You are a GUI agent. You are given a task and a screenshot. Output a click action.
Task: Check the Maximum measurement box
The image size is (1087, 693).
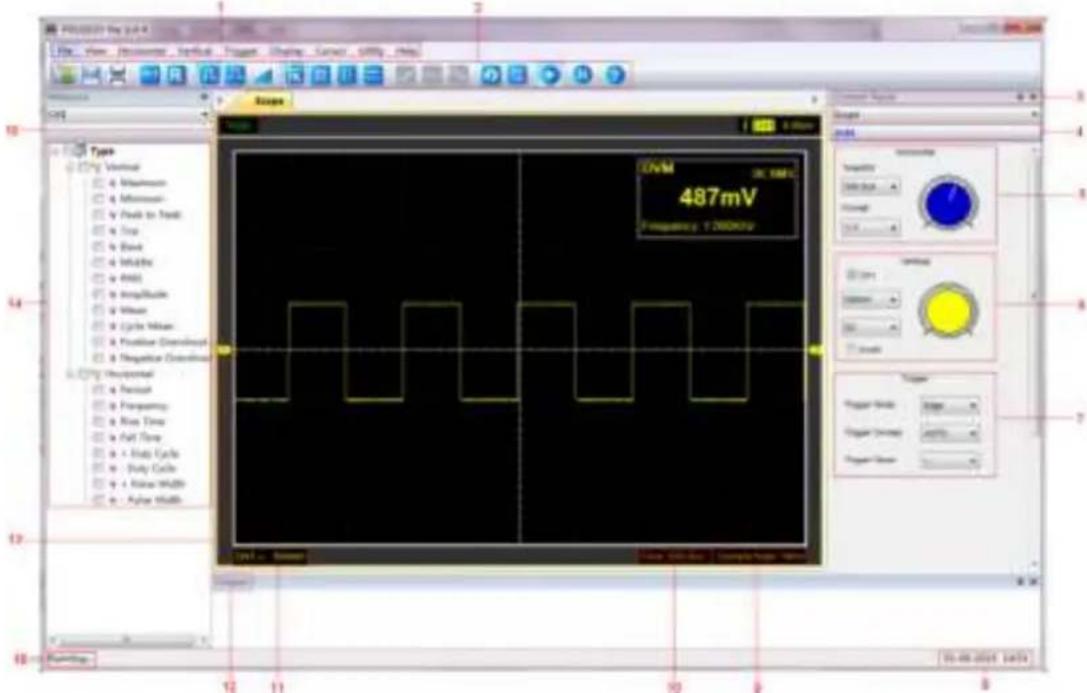click(98, 183)
